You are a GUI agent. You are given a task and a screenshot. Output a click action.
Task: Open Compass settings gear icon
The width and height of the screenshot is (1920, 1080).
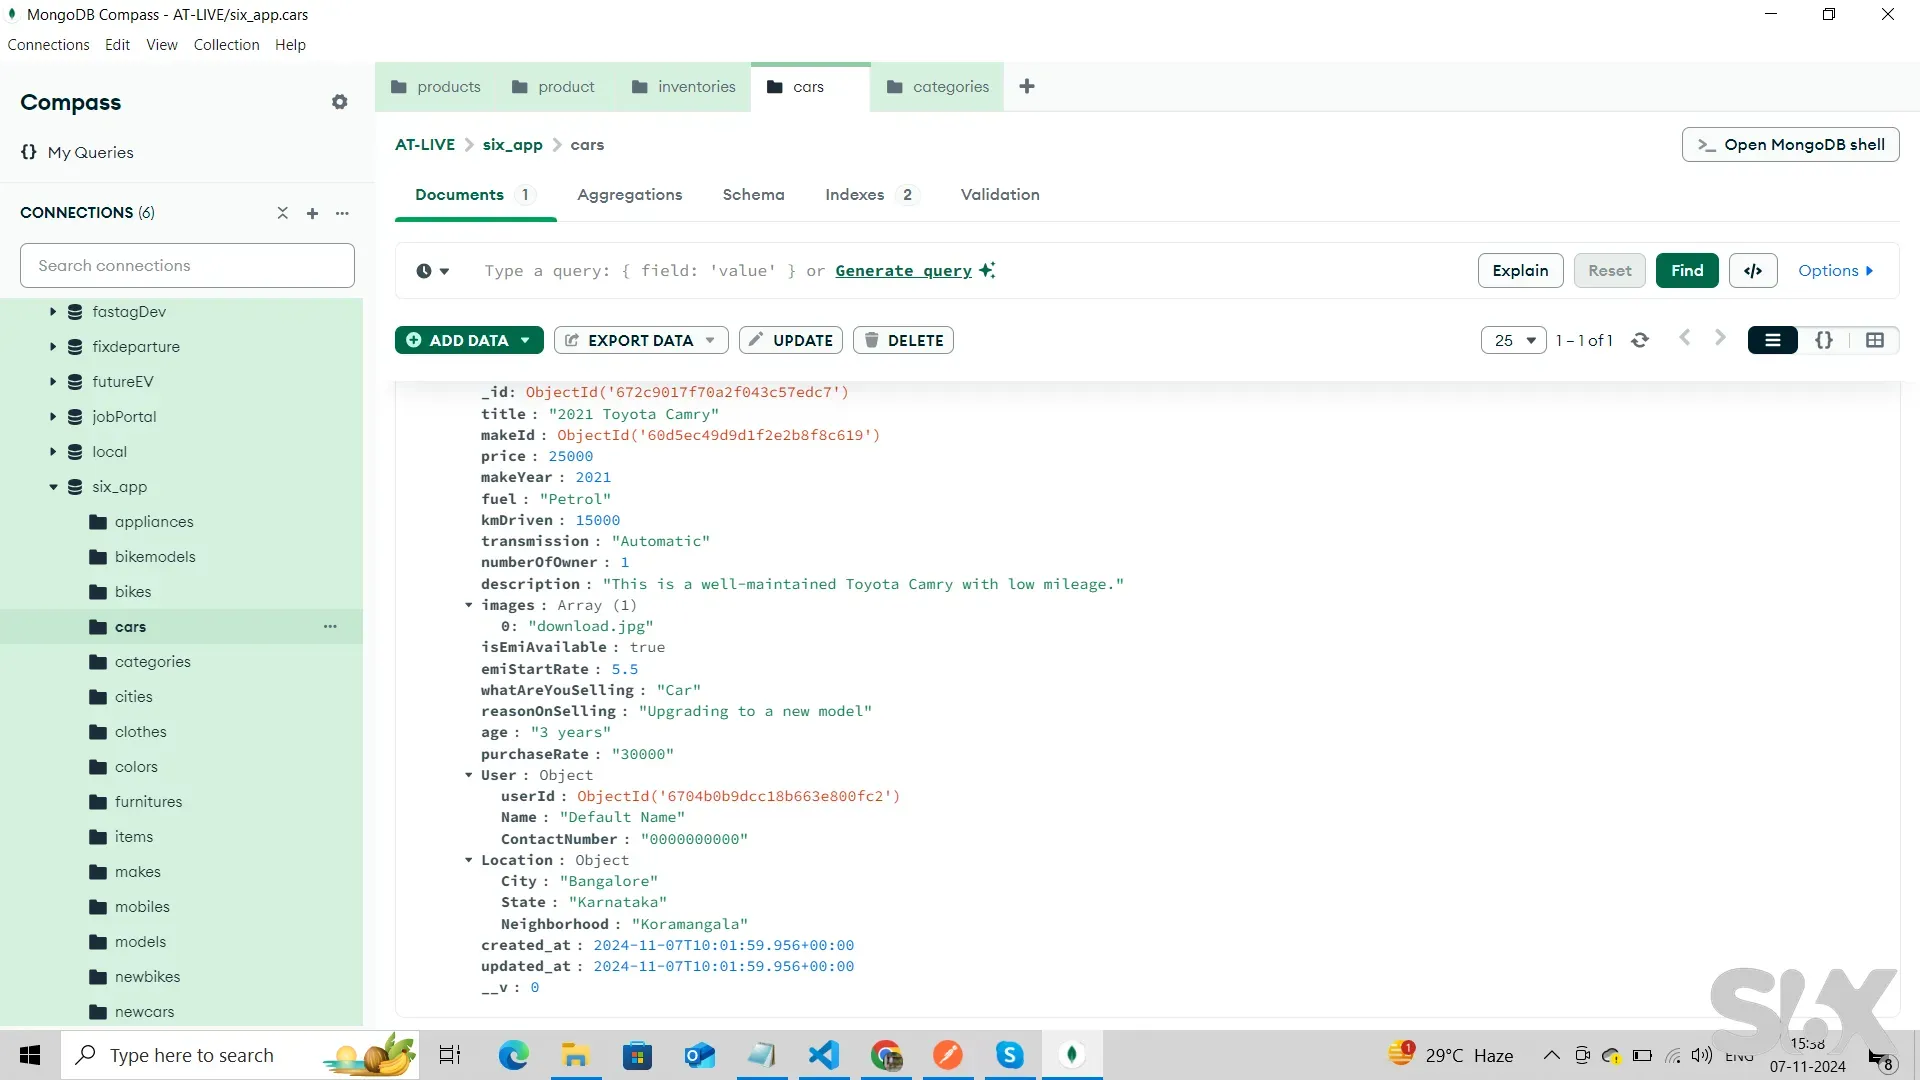(x=340, y=102)
